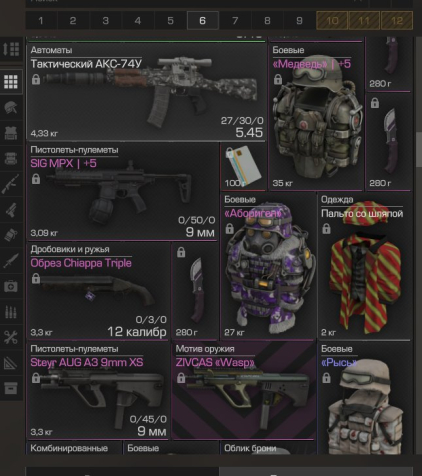Select the all-items grid filter icon

(11, 82)
